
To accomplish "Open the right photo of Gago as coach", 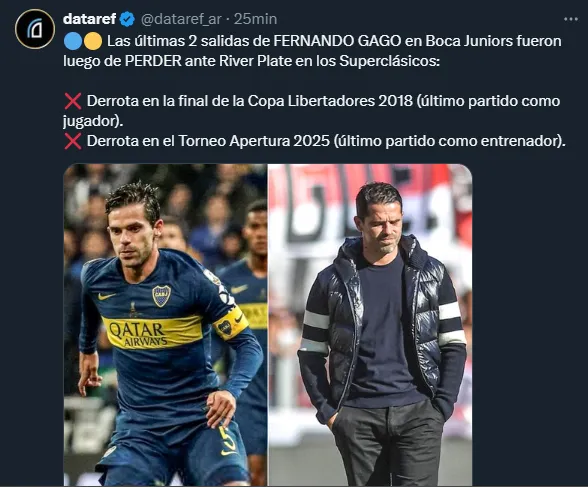I will click(370, 325).
